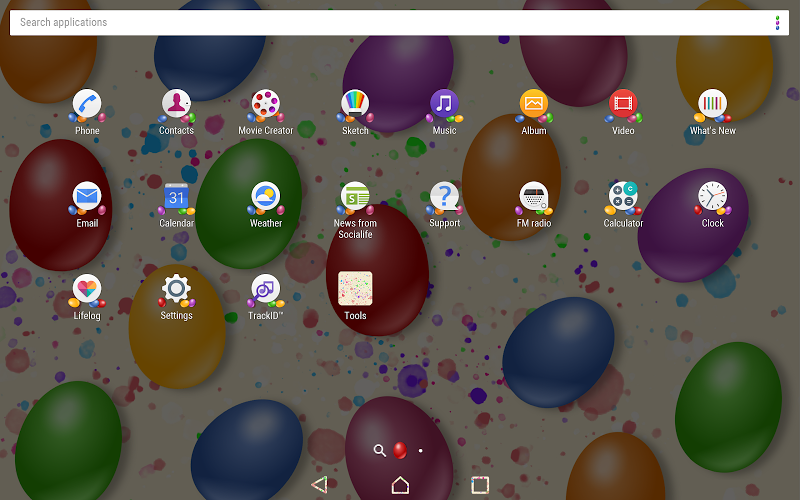Tap the Back navigation button
This screenshot has height=500, width=800.
[319, 485]
